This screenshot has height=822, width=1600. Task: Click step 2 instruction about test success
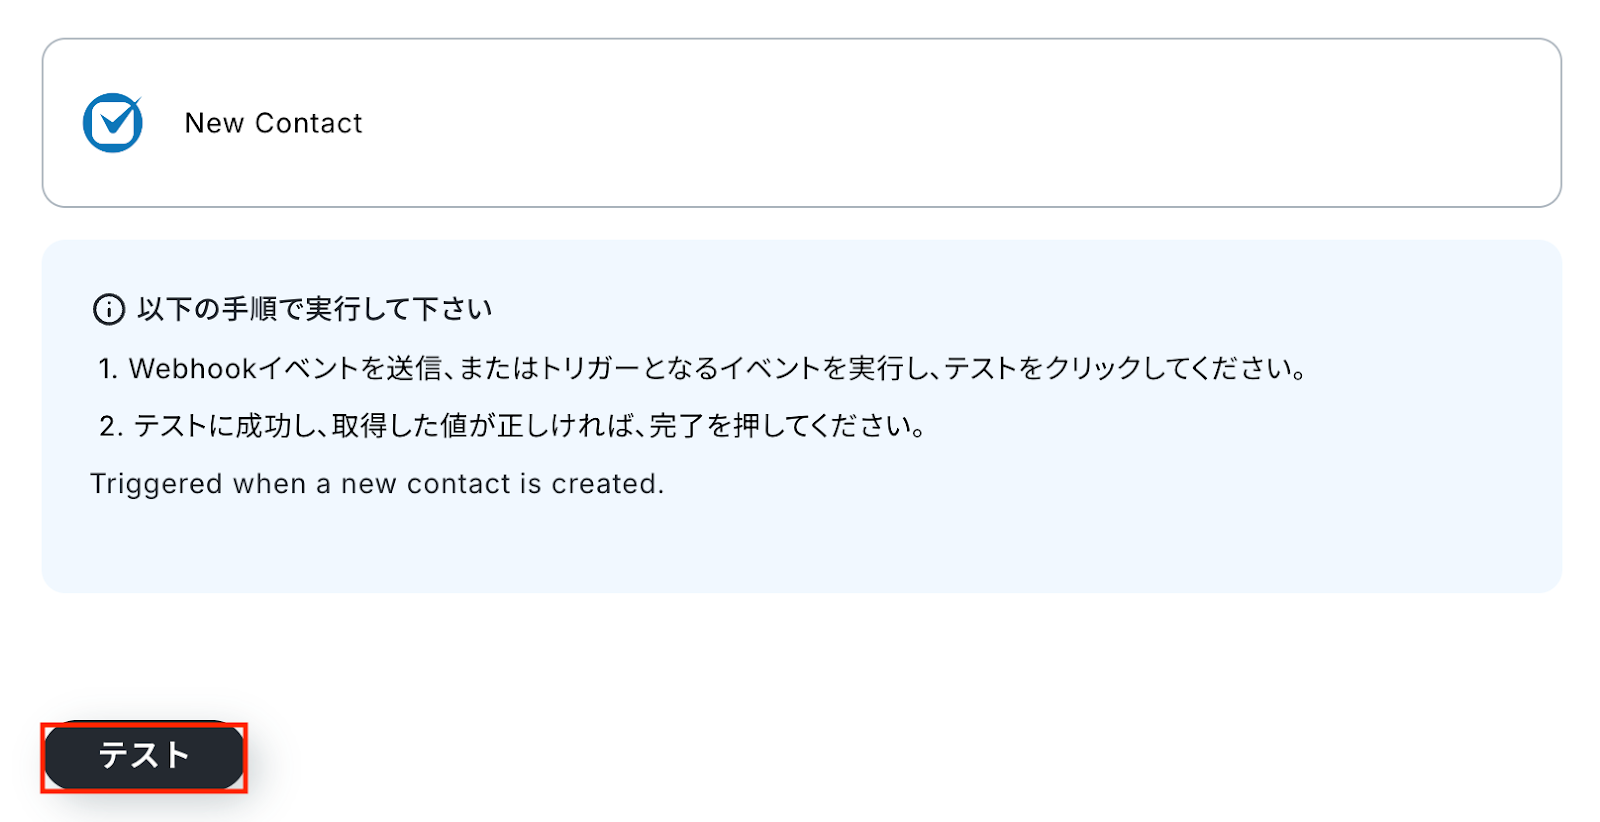(x=530, y=427)
